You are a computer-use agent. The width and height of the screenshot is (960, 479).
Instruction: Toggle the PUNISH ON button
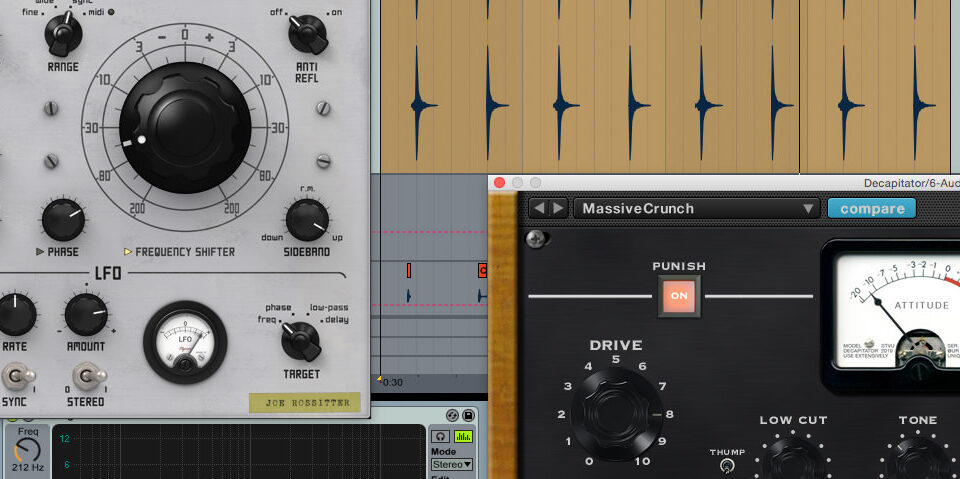[679, 296]
